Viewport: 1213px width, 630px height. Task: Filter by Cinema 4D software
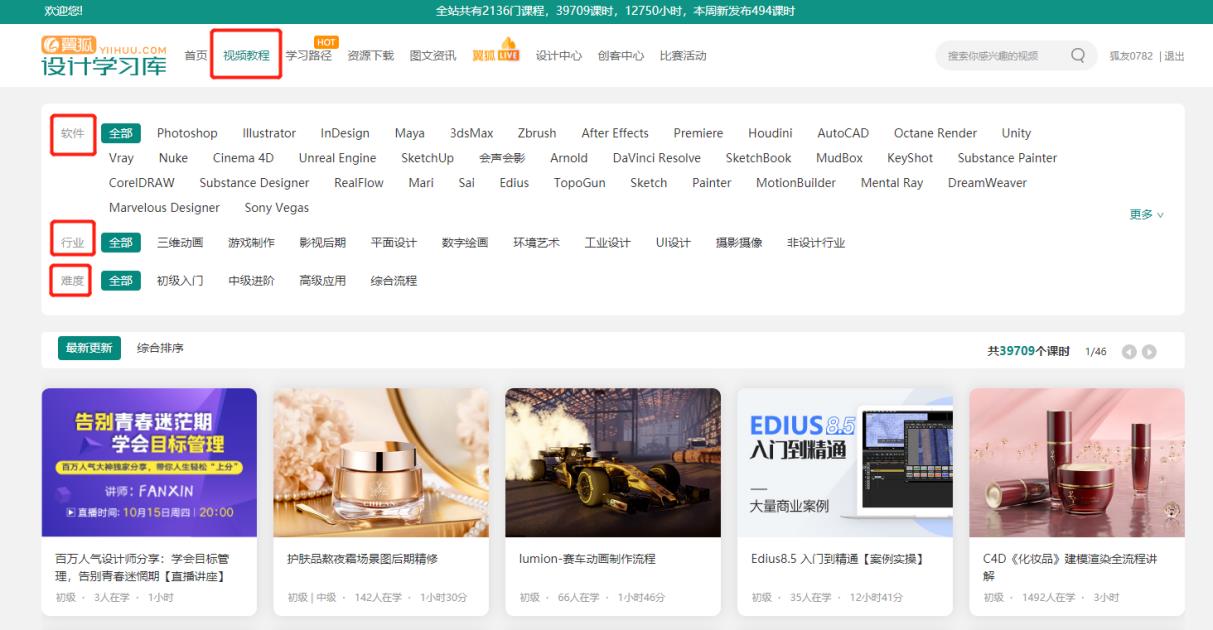click(243, 158)
